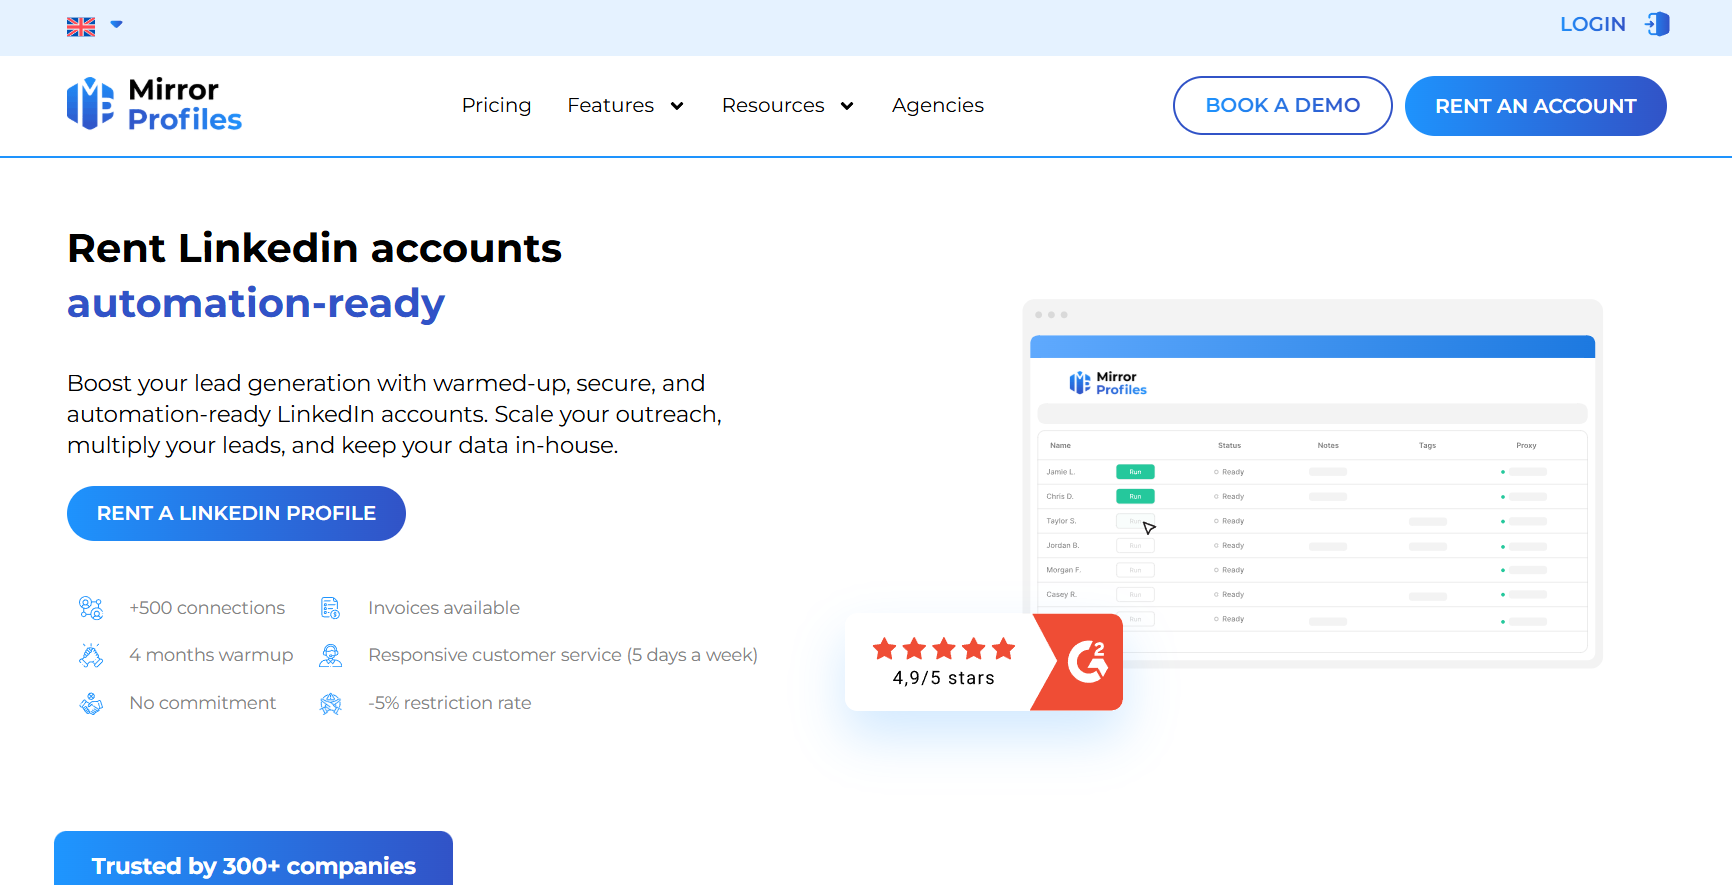The image size is (1732, 885).
Task: Open the Pricing menu item
Action: (x=496, y=105)
